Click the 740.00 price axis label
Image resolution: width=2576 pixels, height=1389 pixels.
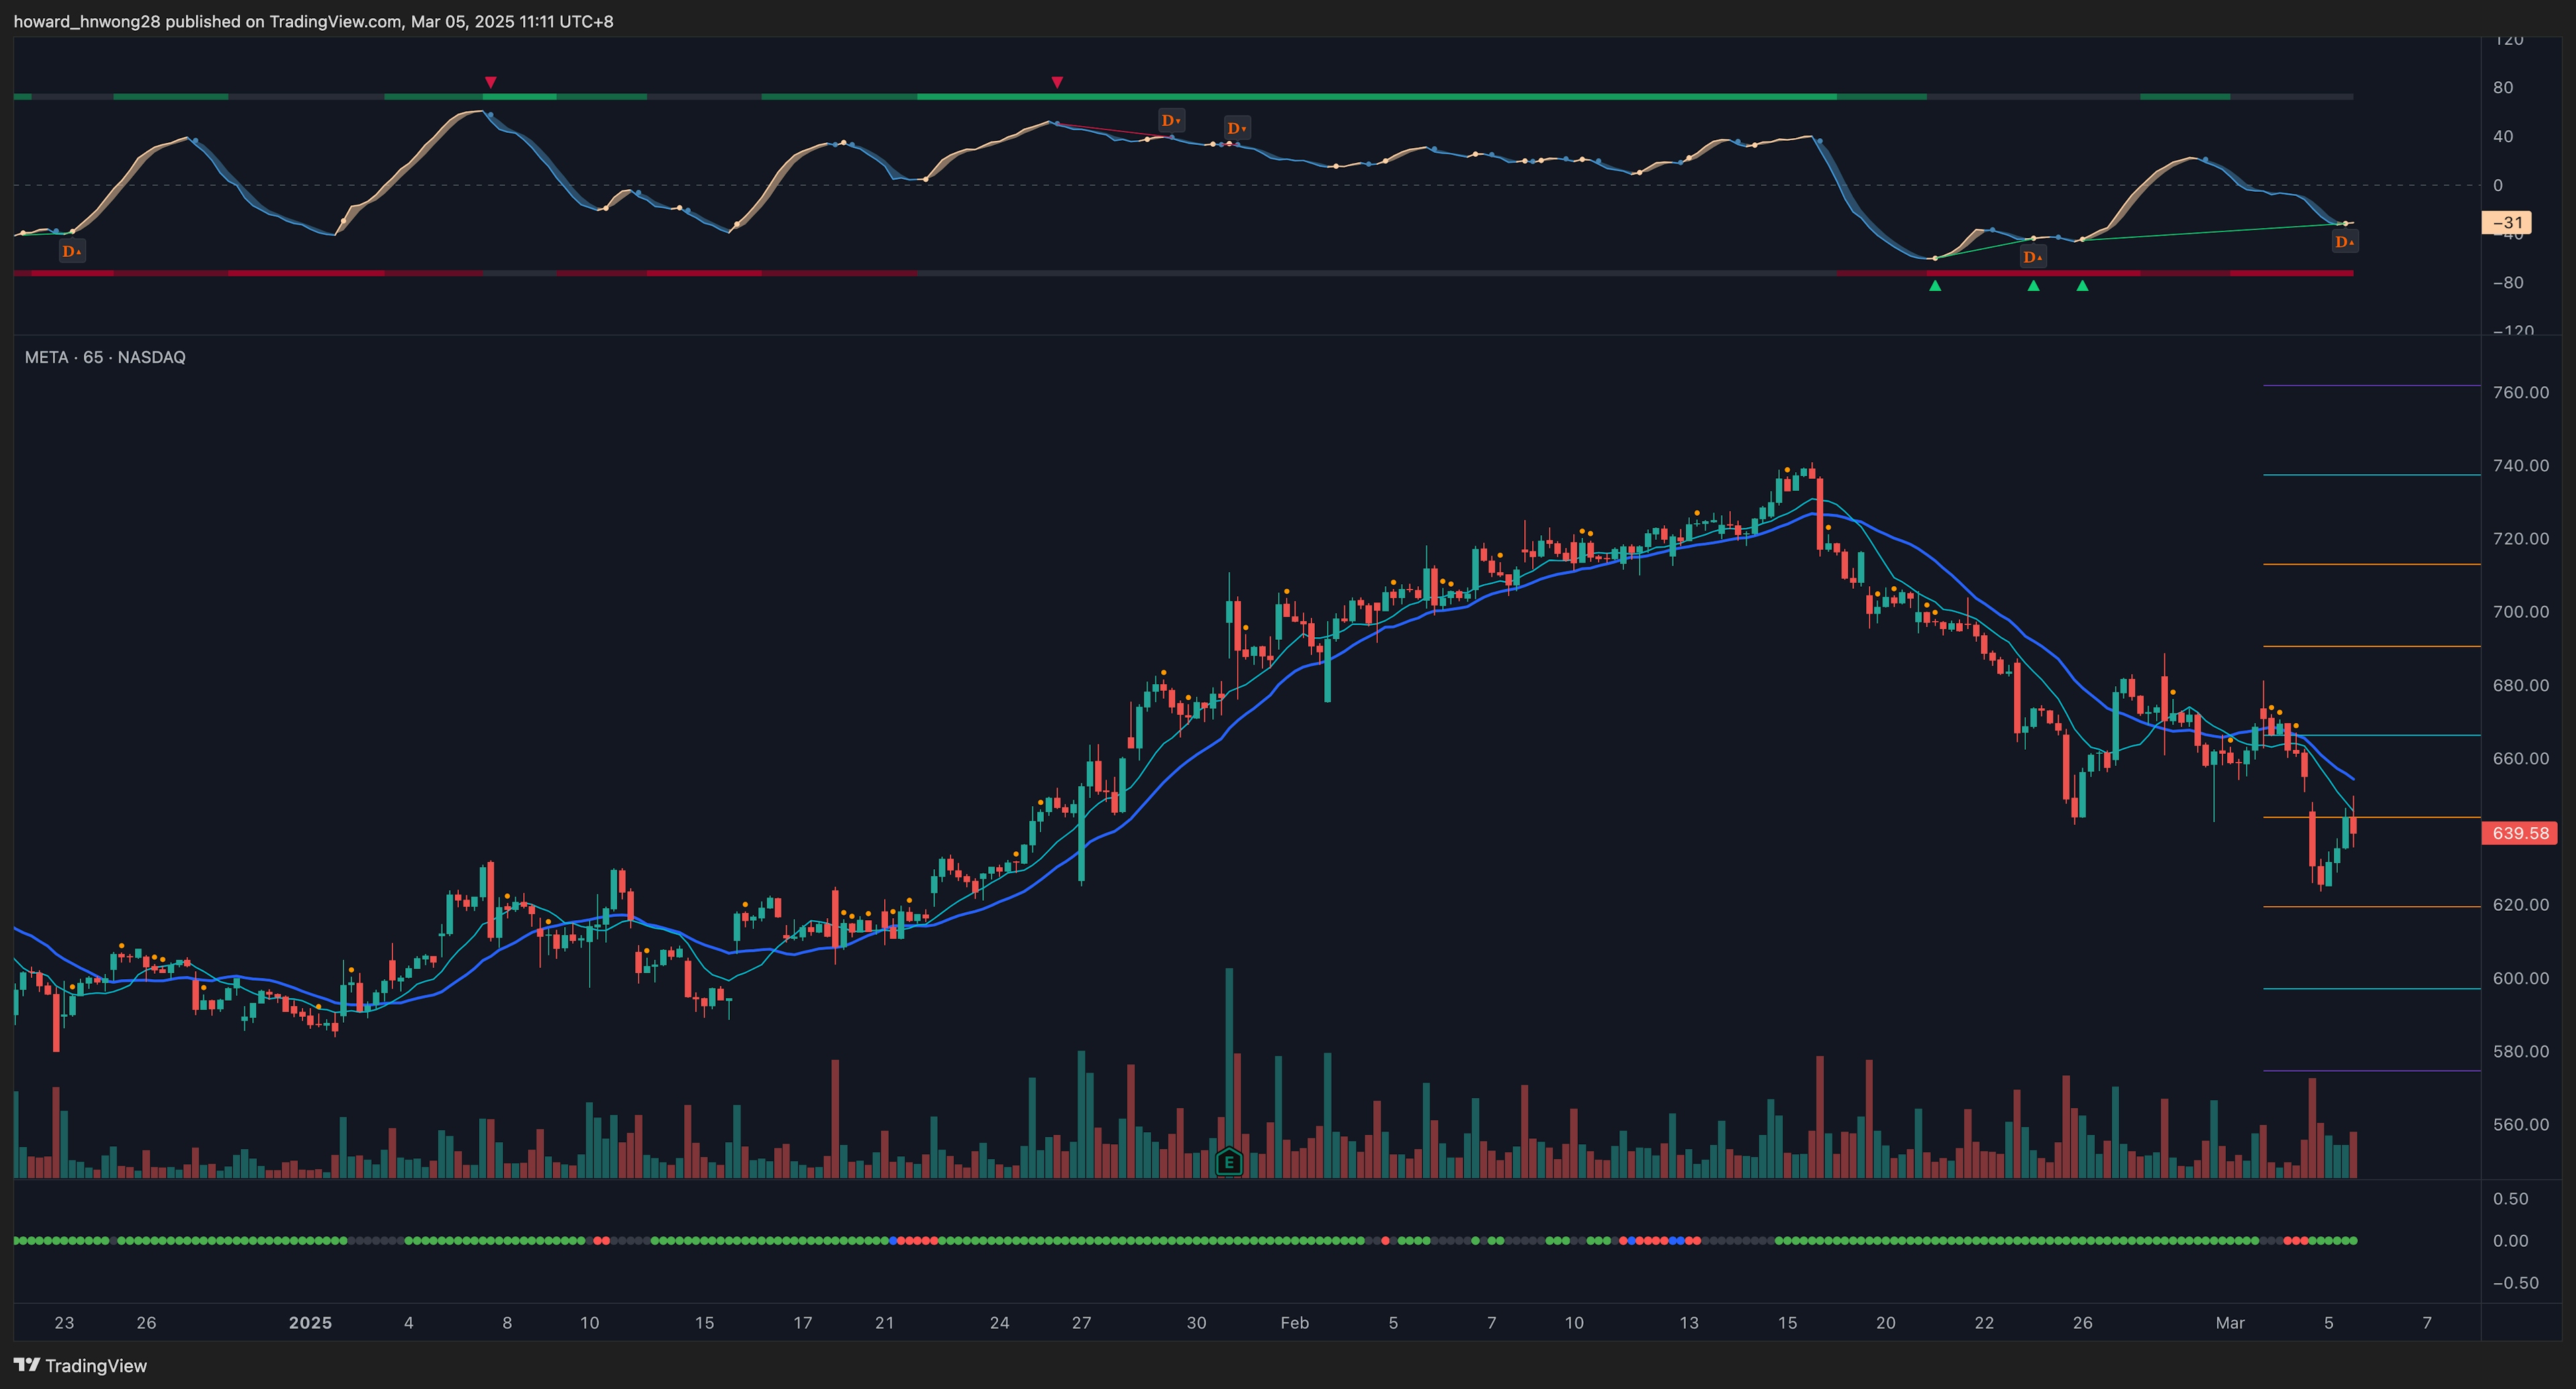[x=2520, y=465]
